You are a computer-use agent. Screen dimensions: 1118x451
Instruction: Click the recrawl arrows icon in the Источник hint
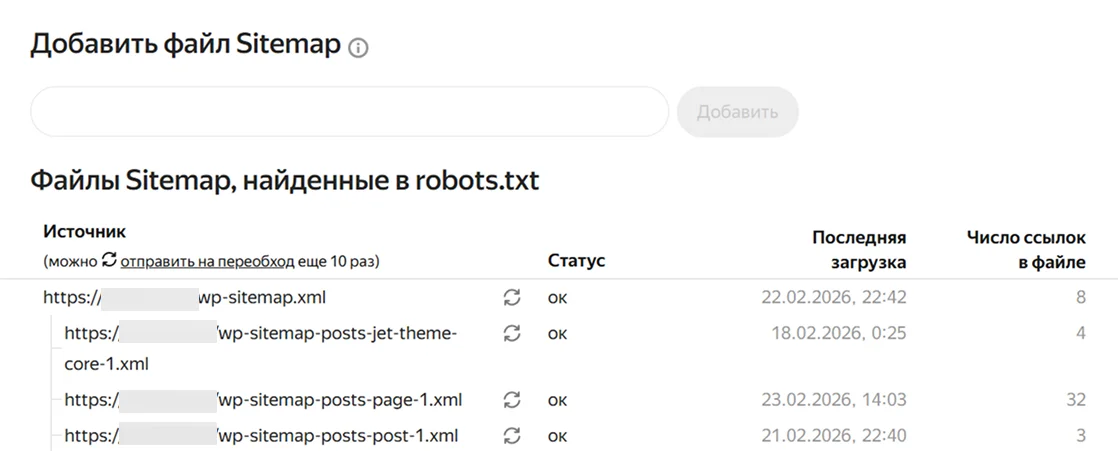point(109,260)
